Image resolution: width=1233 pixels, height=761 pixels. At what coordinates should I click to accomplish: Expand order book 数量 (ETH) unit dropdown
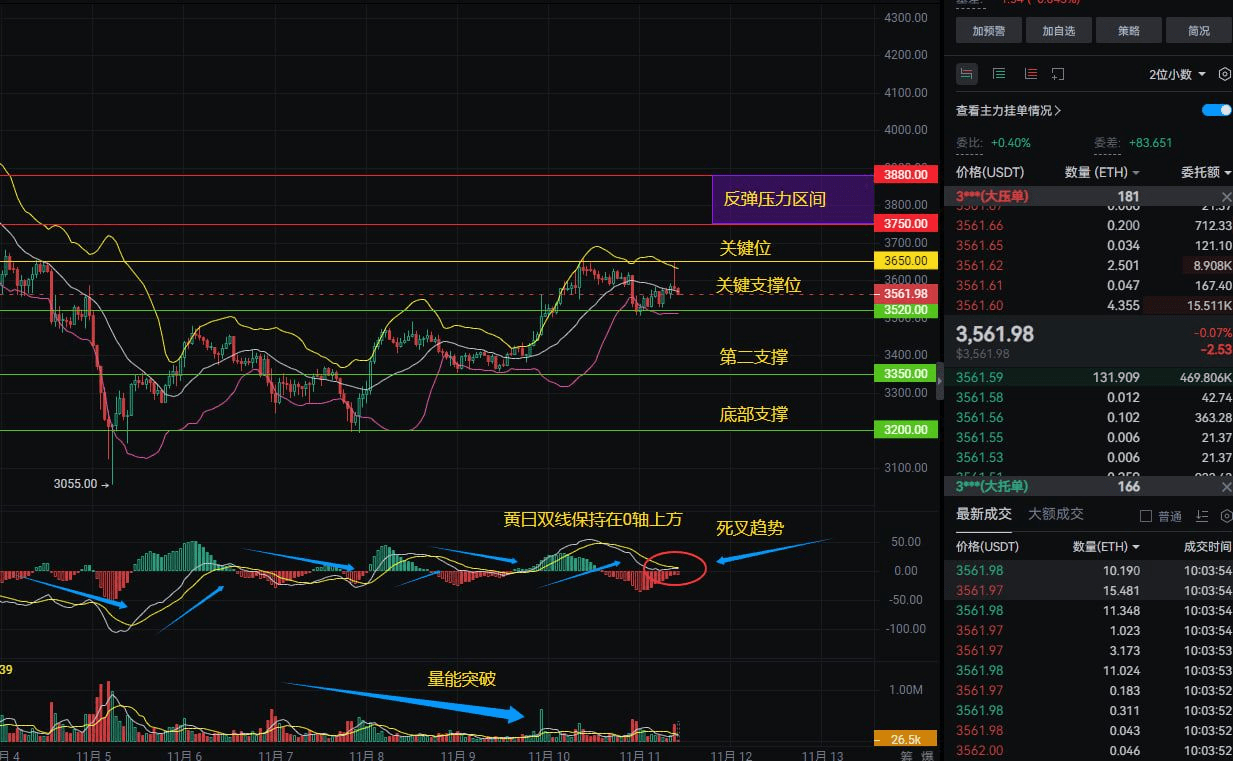tap(1102, 172)
